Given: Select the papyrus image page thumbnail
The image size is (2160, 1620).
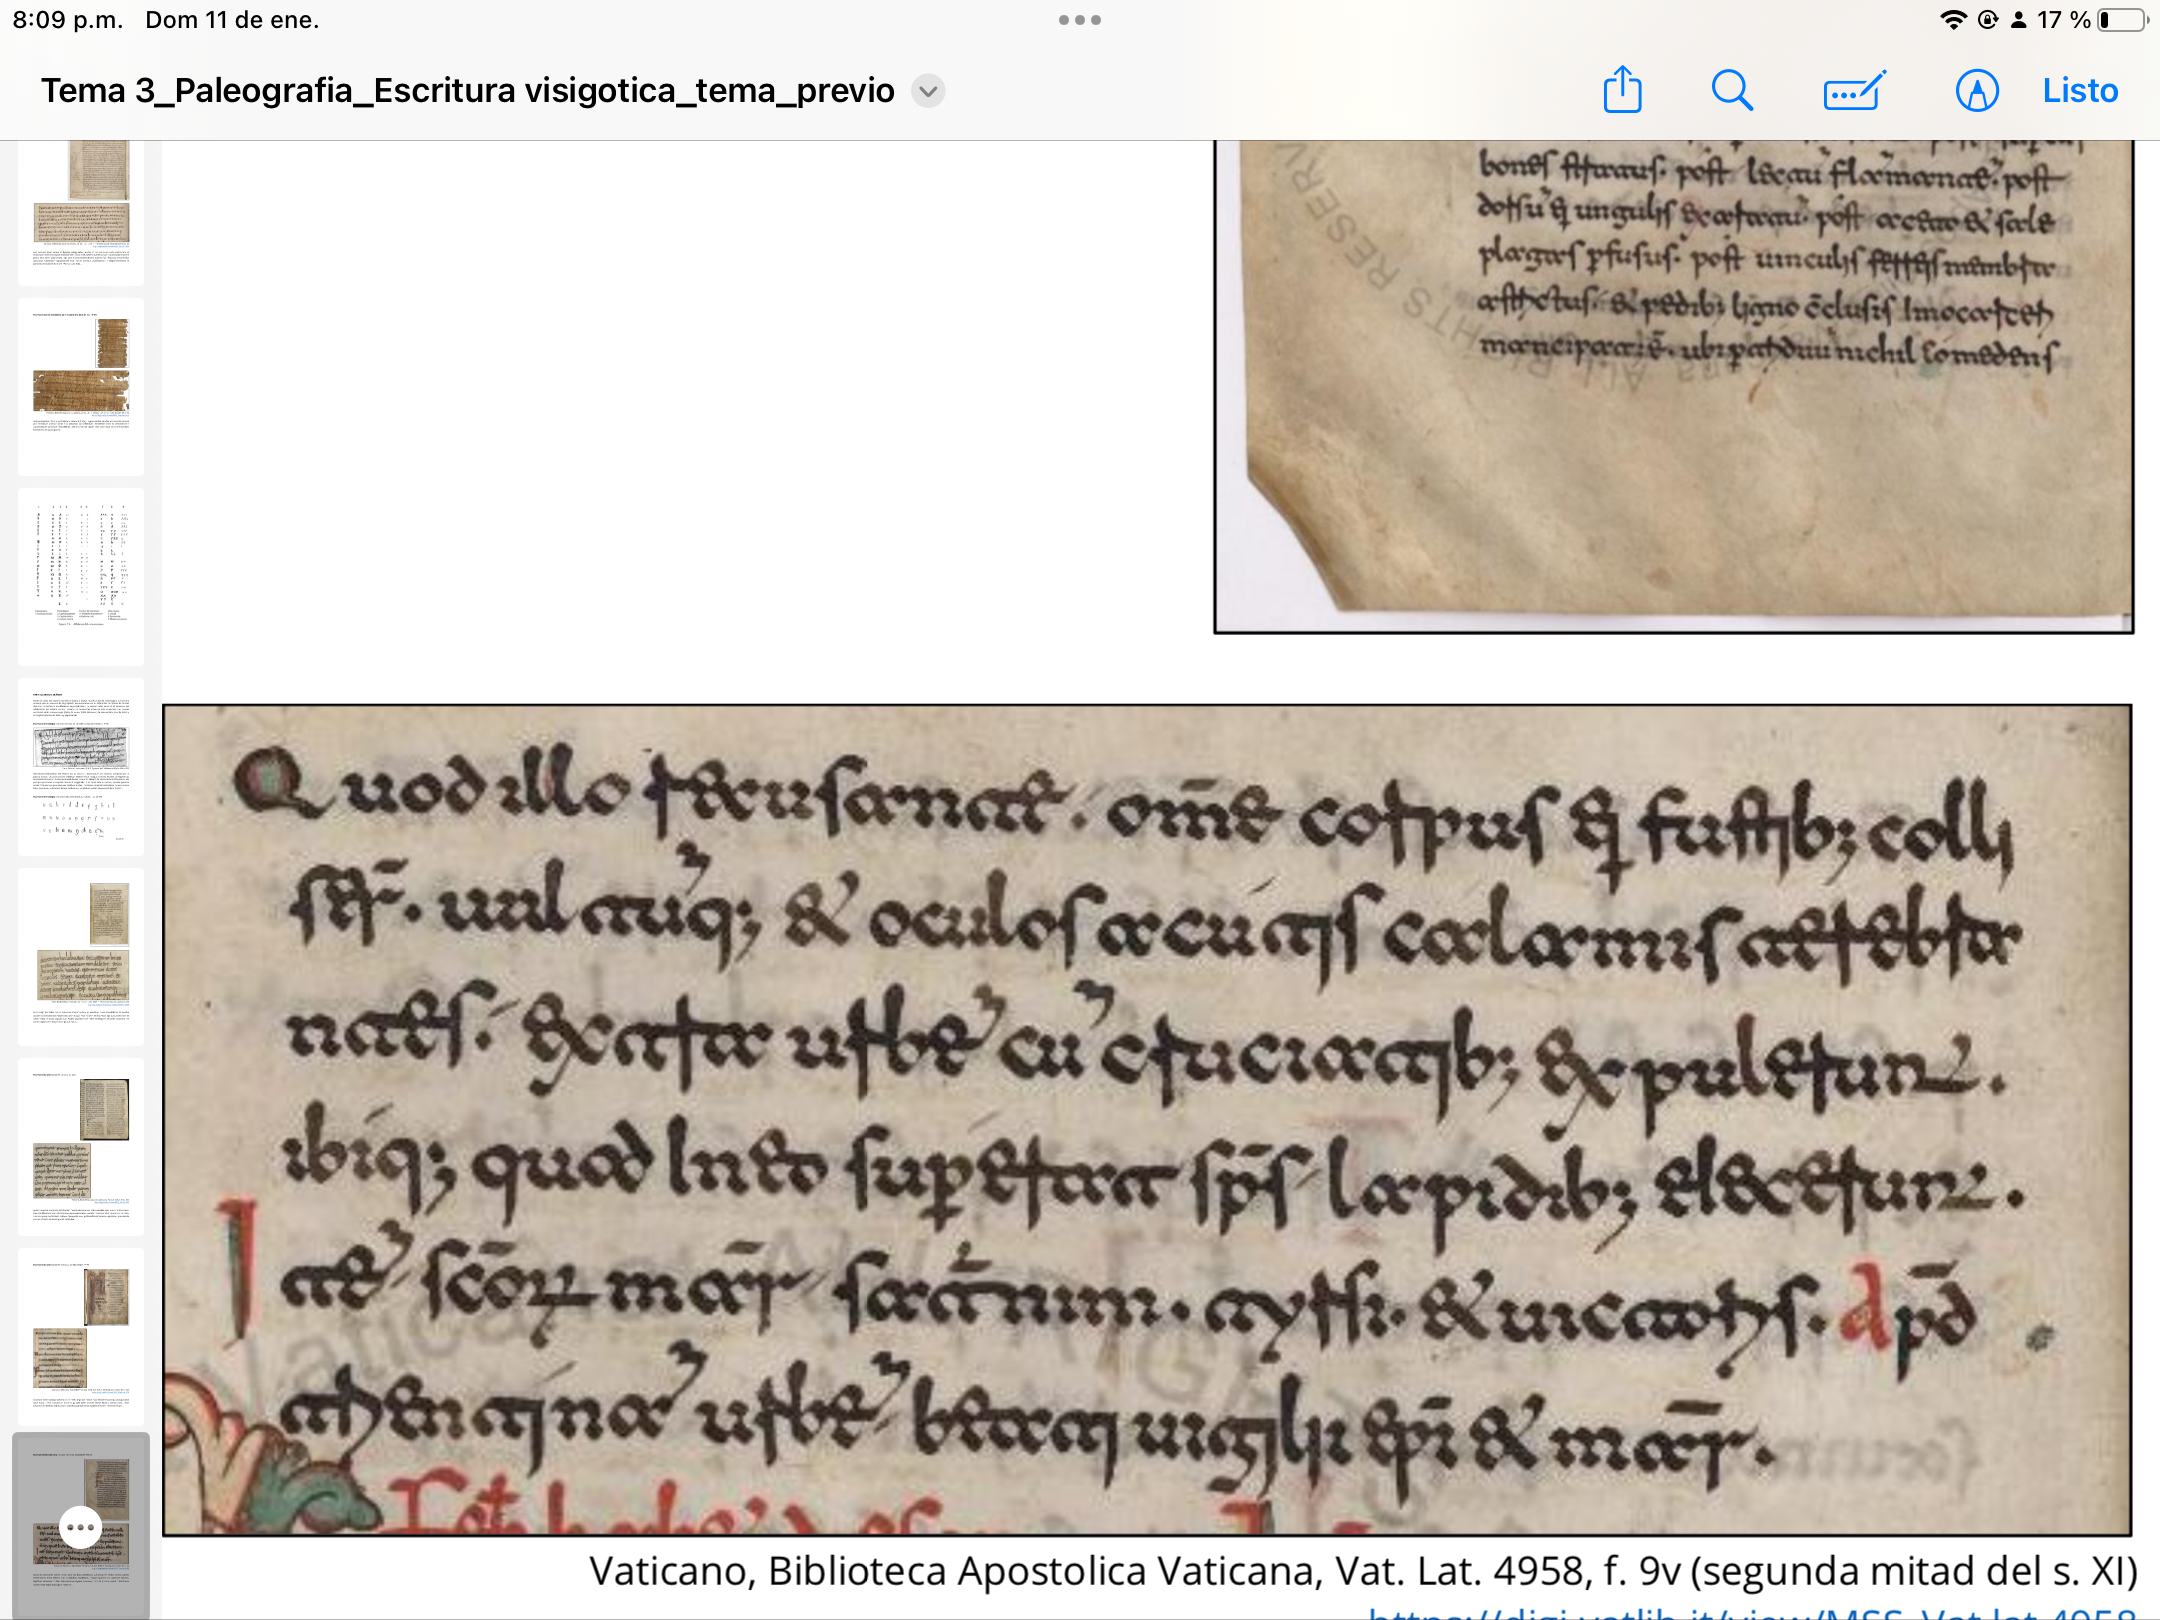Looking at the screenshot, I should (x=81, y=385).
